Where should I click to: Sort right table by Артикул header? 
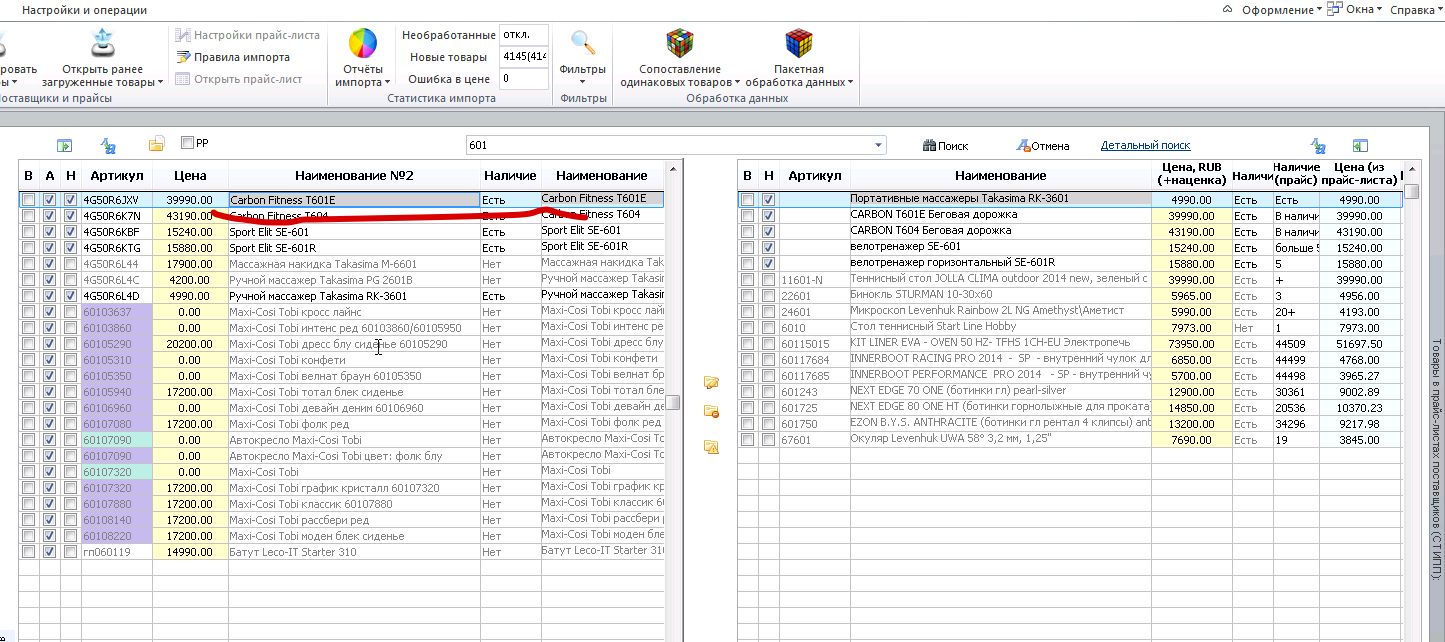click(x=814, y=175)
